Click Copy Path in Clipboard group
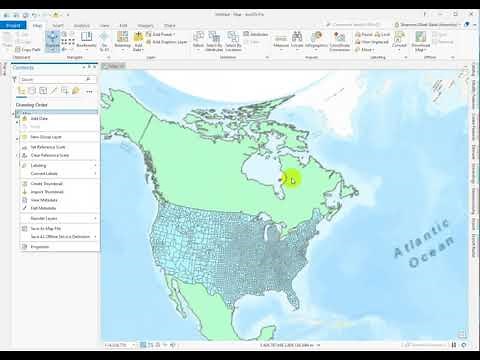Screen dimensions: 480x360 point(28,50)
